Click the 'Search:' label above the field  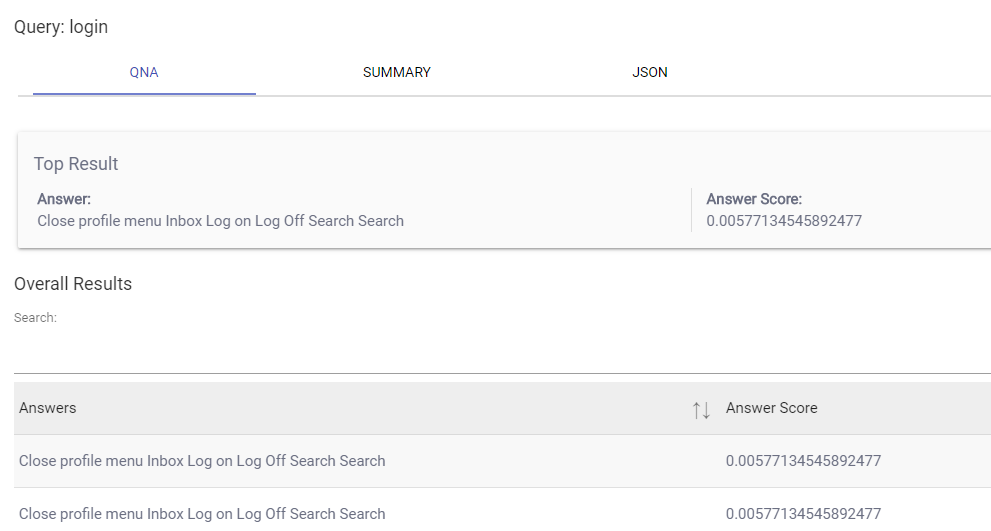[35, 318]
